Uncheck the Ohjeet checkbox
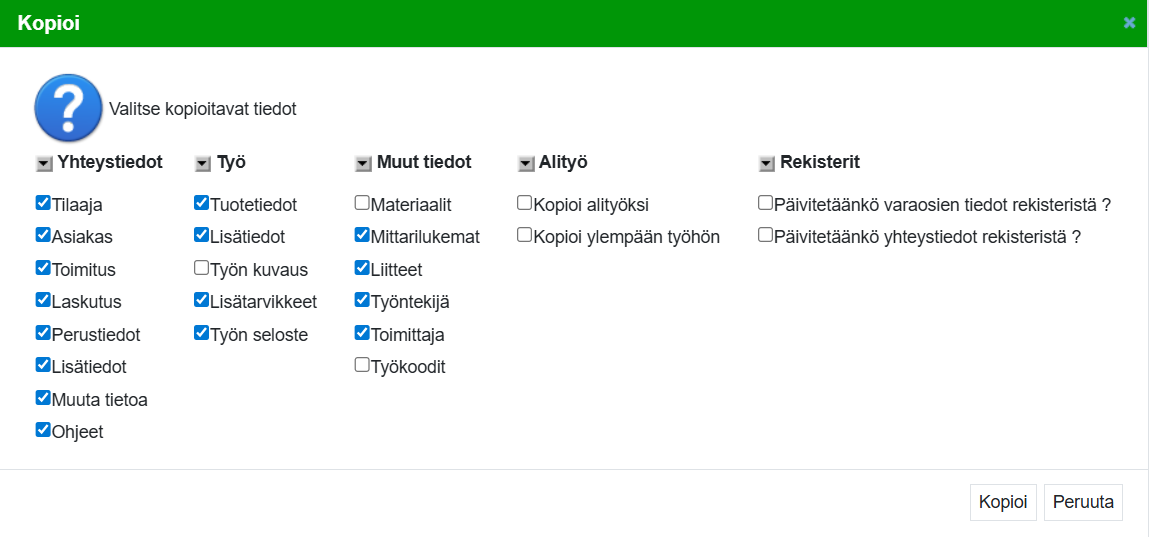This screenshot has width=1149, height=537. [43, 430]
